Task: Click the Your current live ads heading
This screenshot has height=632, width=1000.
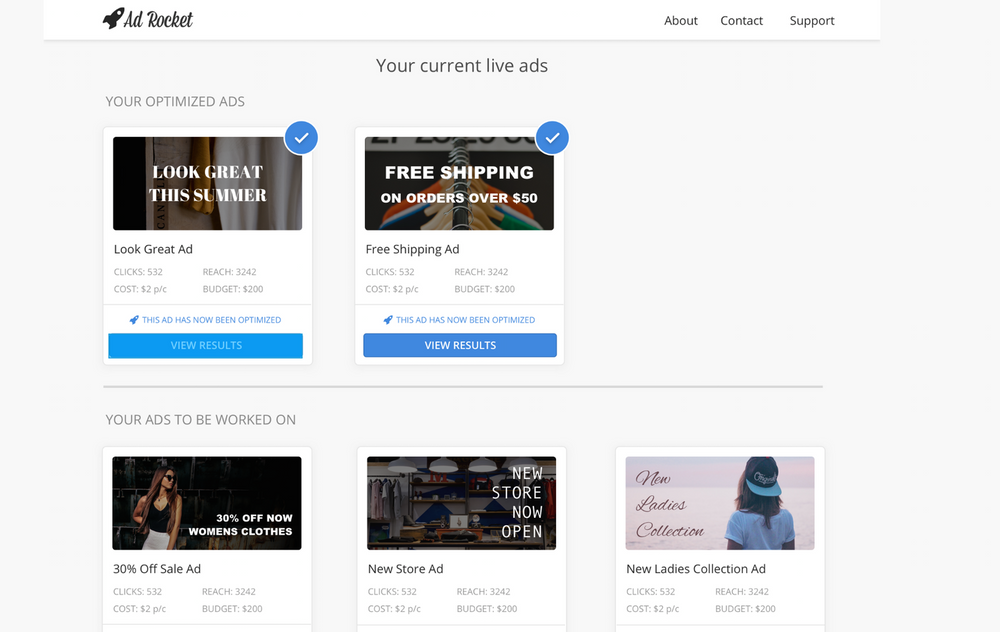Action: pos(461,65)
